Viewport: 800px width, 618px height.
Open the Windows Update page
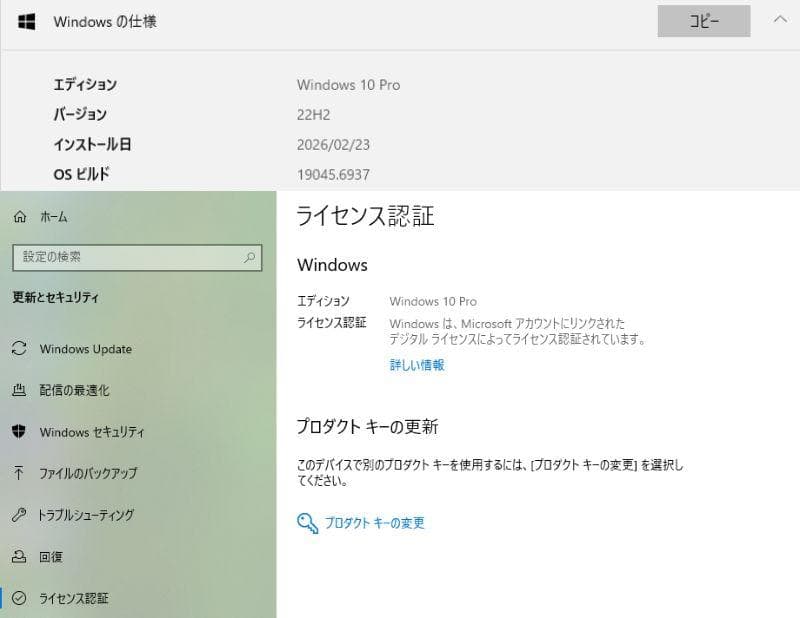tap(86, 349)
